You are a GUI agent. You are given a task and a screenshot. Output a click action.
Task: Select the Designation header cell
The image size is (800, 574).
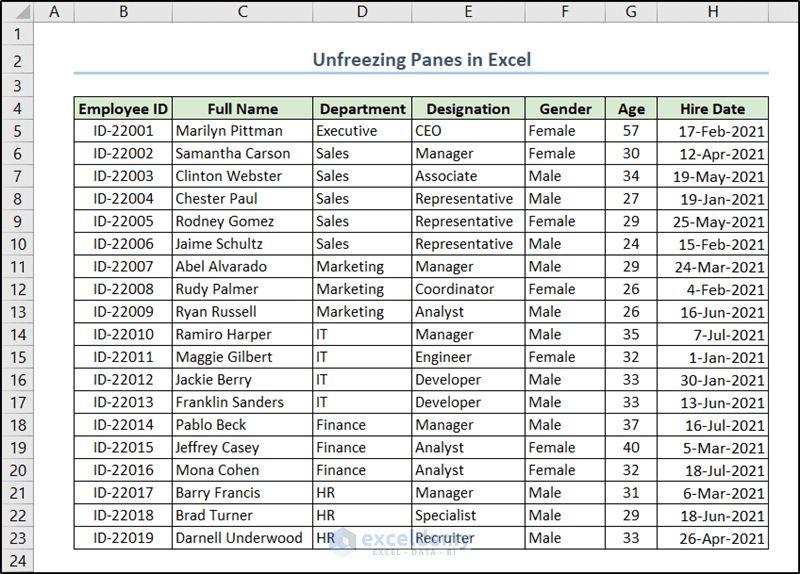tap(467, 109)
